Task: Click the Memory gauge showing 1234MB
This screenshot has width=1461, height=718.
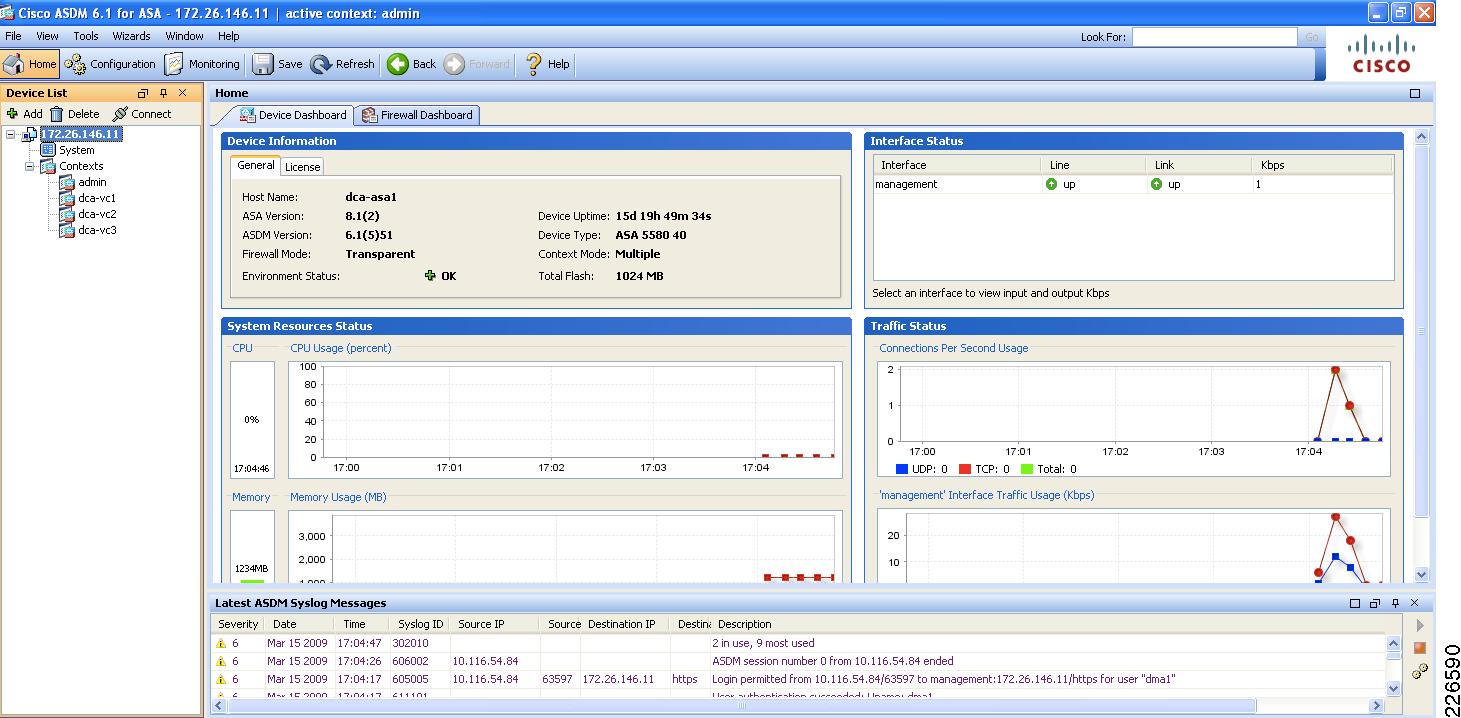Action: [x=252, y=547]
